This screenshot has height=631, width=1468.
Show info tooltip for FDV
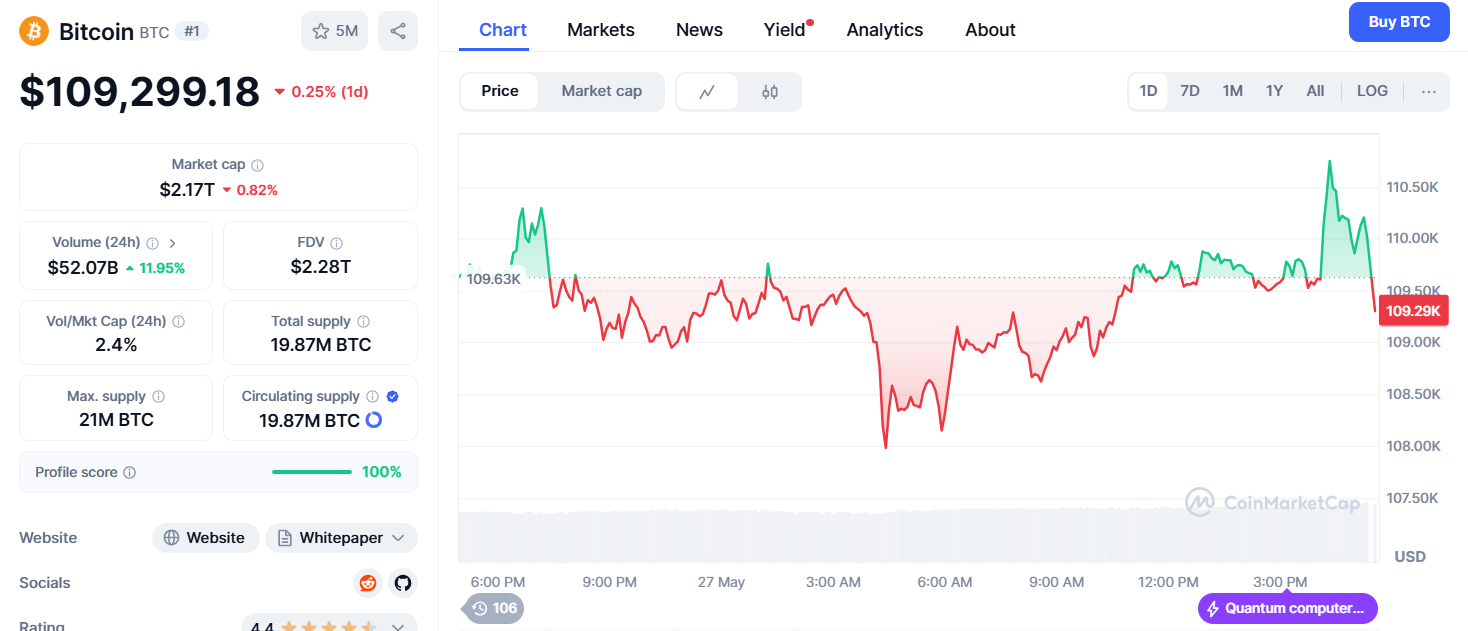pos(337,243)
